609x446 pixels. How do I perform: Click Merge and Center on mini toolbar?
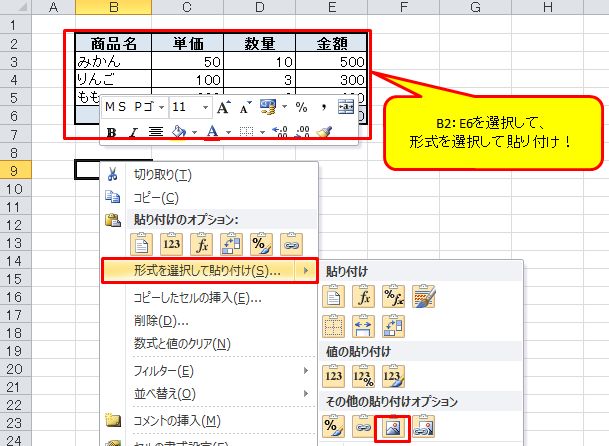tap(346, 107)
